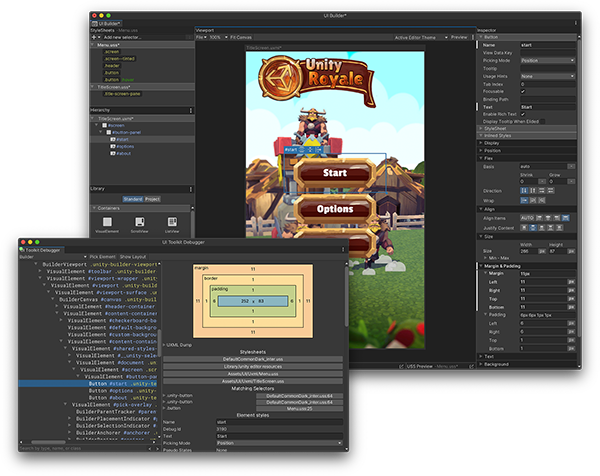Screen dimensions: 600x476
Task: Switch Library to the Standard tab
Action: 133,199
